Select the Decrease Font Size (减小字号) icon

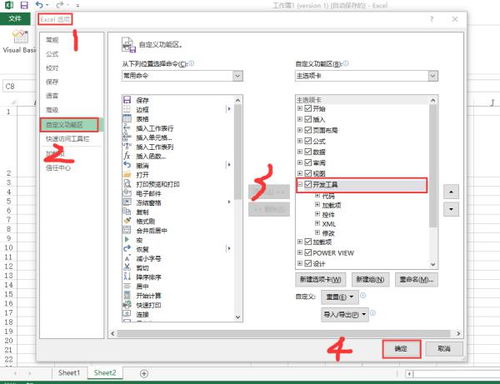[x=127, y=258]
